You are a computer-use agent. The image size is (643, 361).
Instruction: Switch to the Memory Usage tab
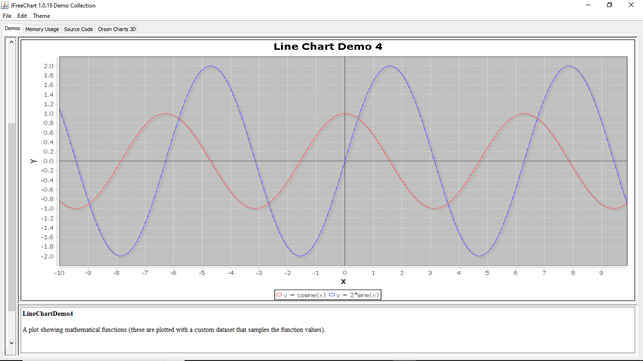point(42,29)
